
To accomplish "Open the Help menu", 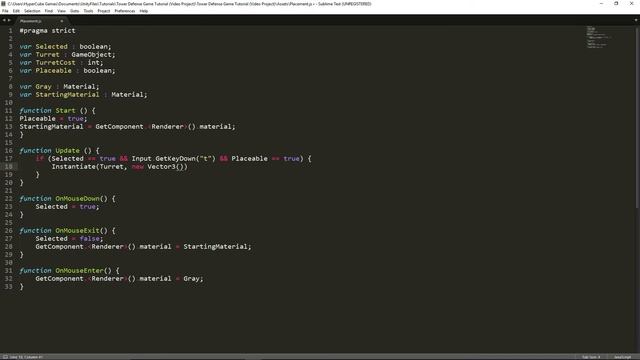I will coord(144,11).
